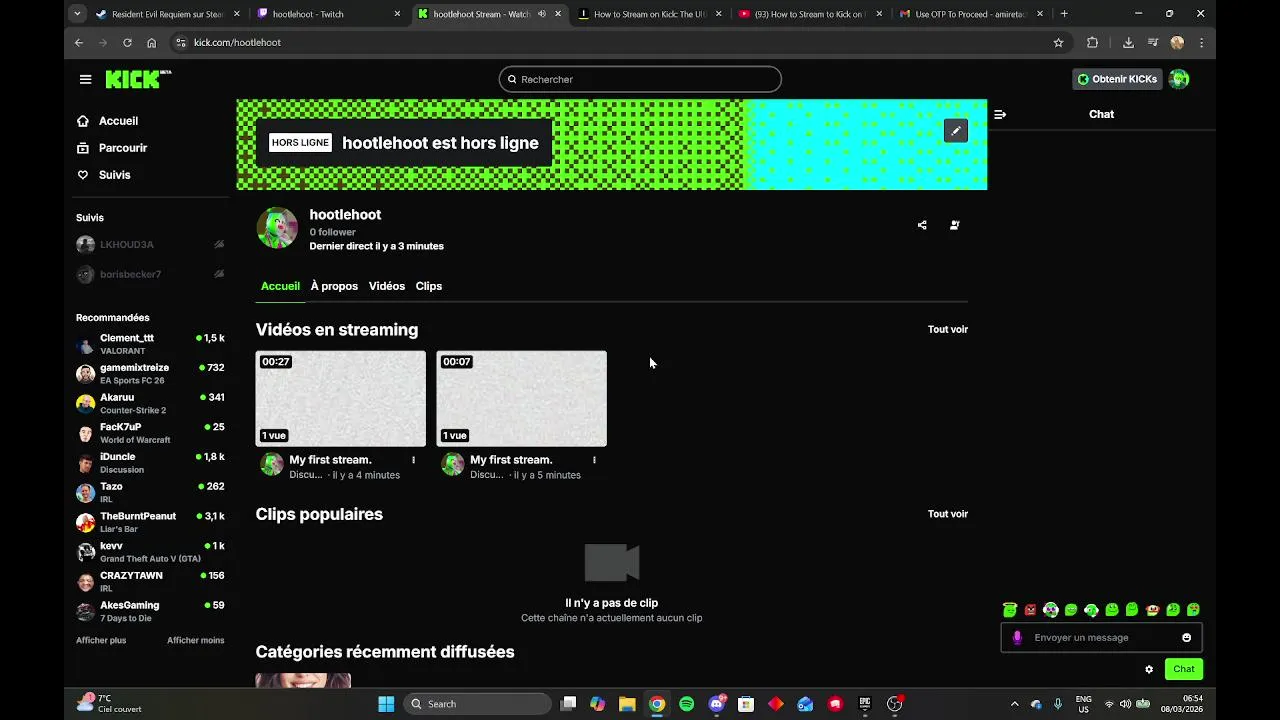Open the user avatar menu

pyautogui.click(x=1179, y=79)
